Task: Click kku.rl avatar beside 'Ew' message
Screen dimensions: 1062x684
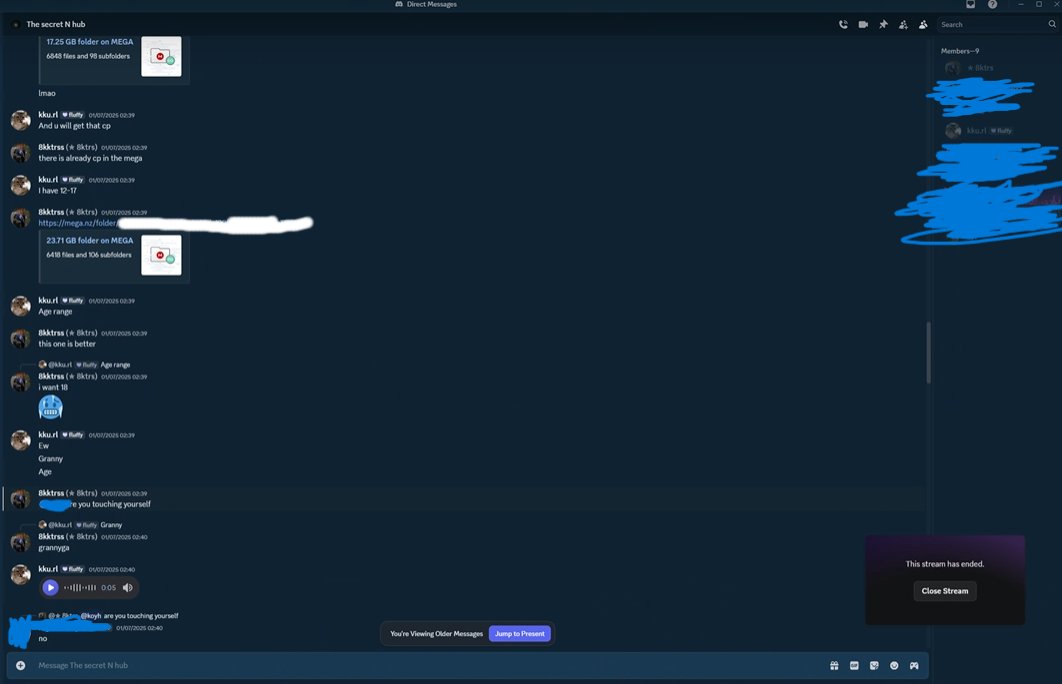Action: [21, 440]
